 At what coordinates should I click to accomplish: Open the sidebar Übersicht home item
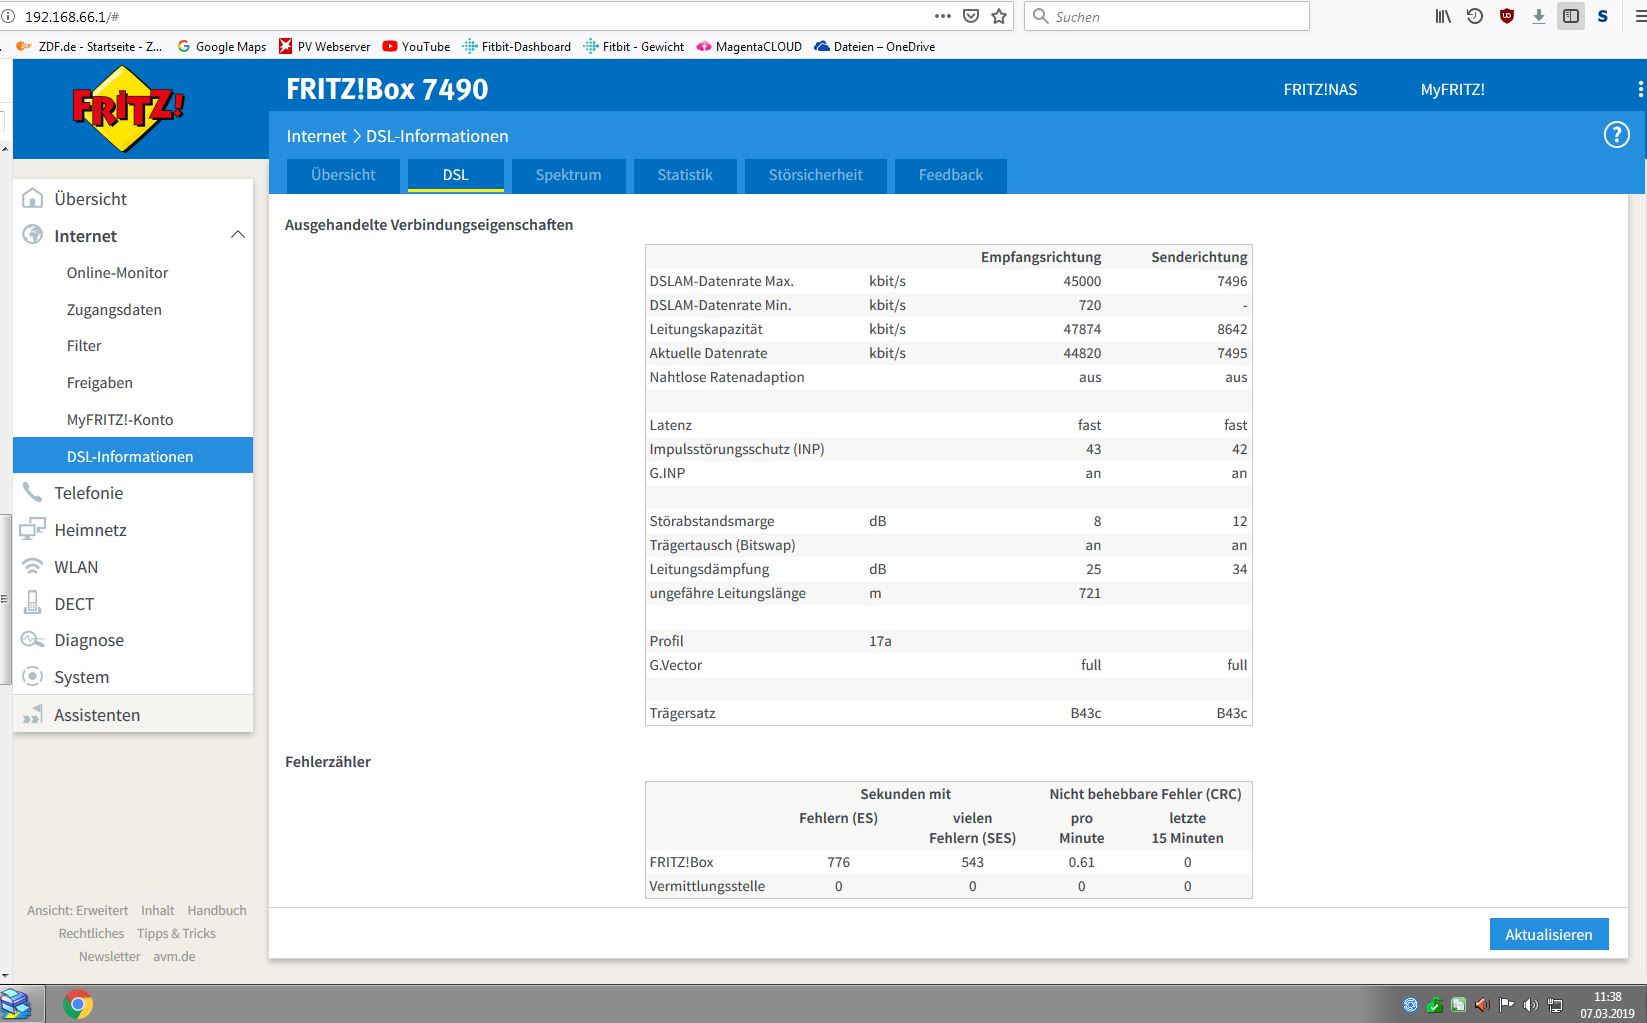click(x=133, y=199)
